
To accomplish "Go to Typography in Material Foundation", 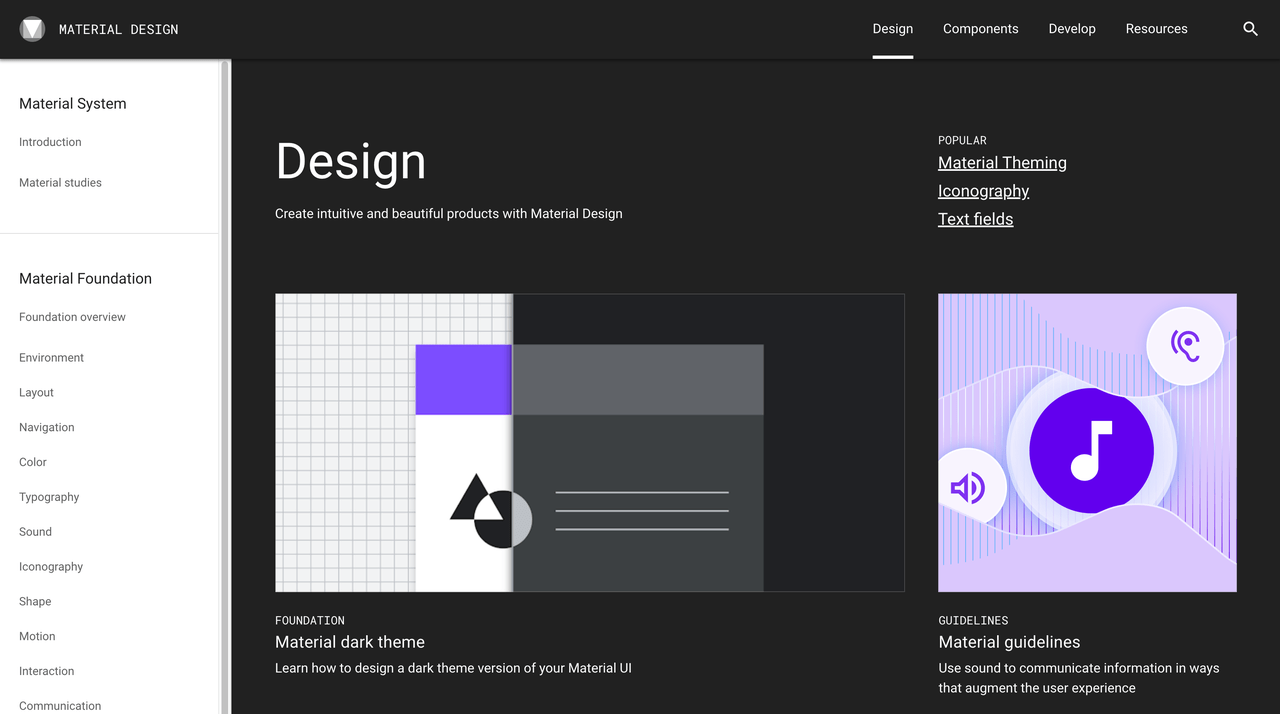I will 49,497.
